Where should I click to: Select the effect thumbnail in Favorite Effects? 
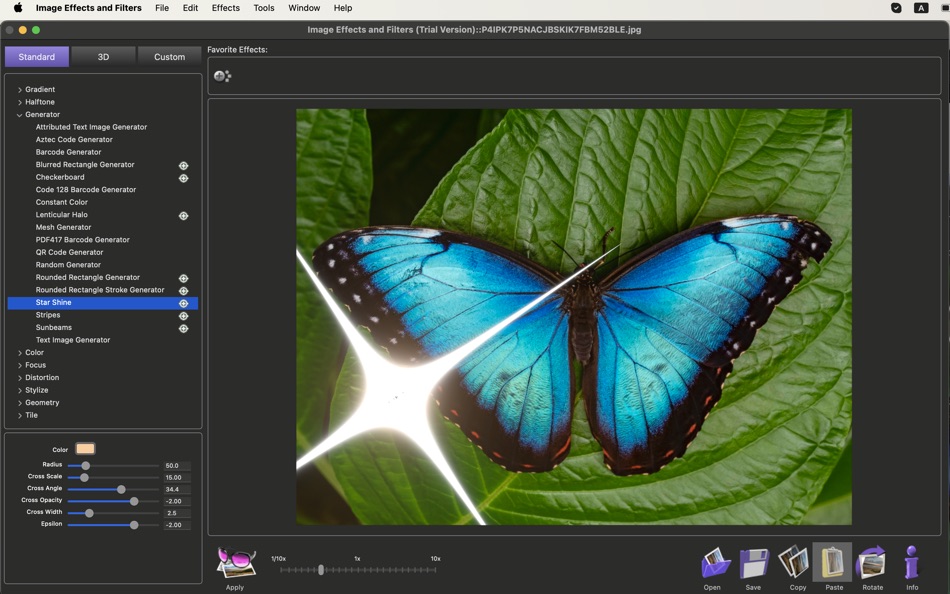(222, 75)
